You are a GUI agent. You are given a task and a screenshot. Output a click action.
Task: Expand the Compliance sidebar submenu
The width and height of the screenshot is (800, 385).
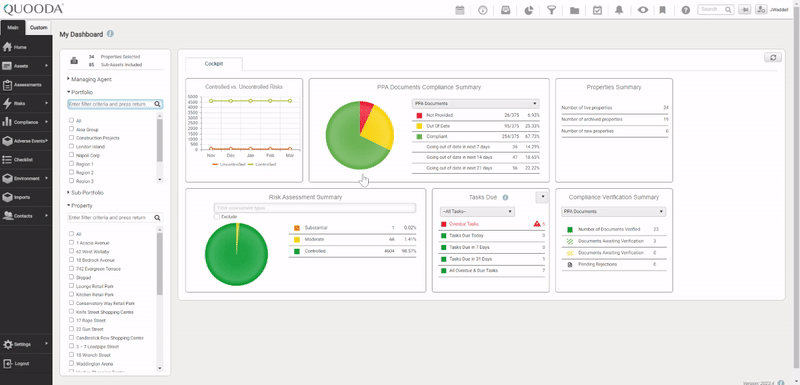tap(46, 122)
